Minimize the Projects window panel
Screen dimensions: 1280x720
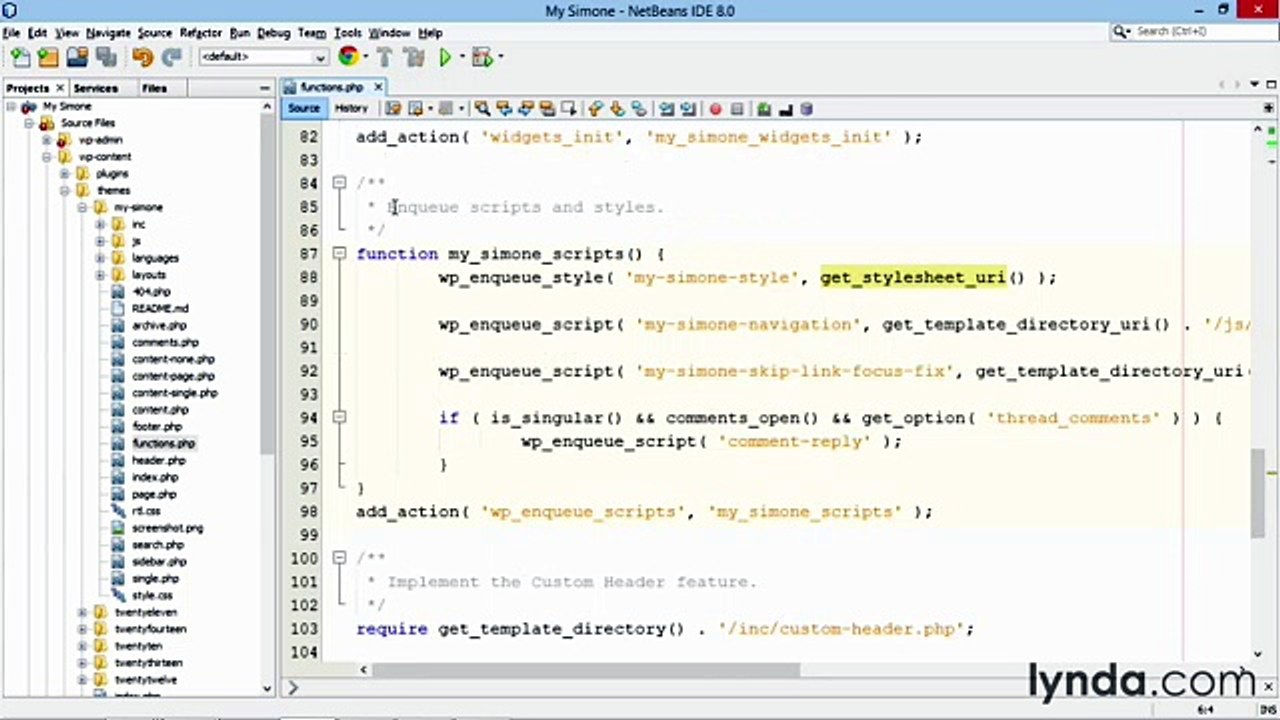267,88
